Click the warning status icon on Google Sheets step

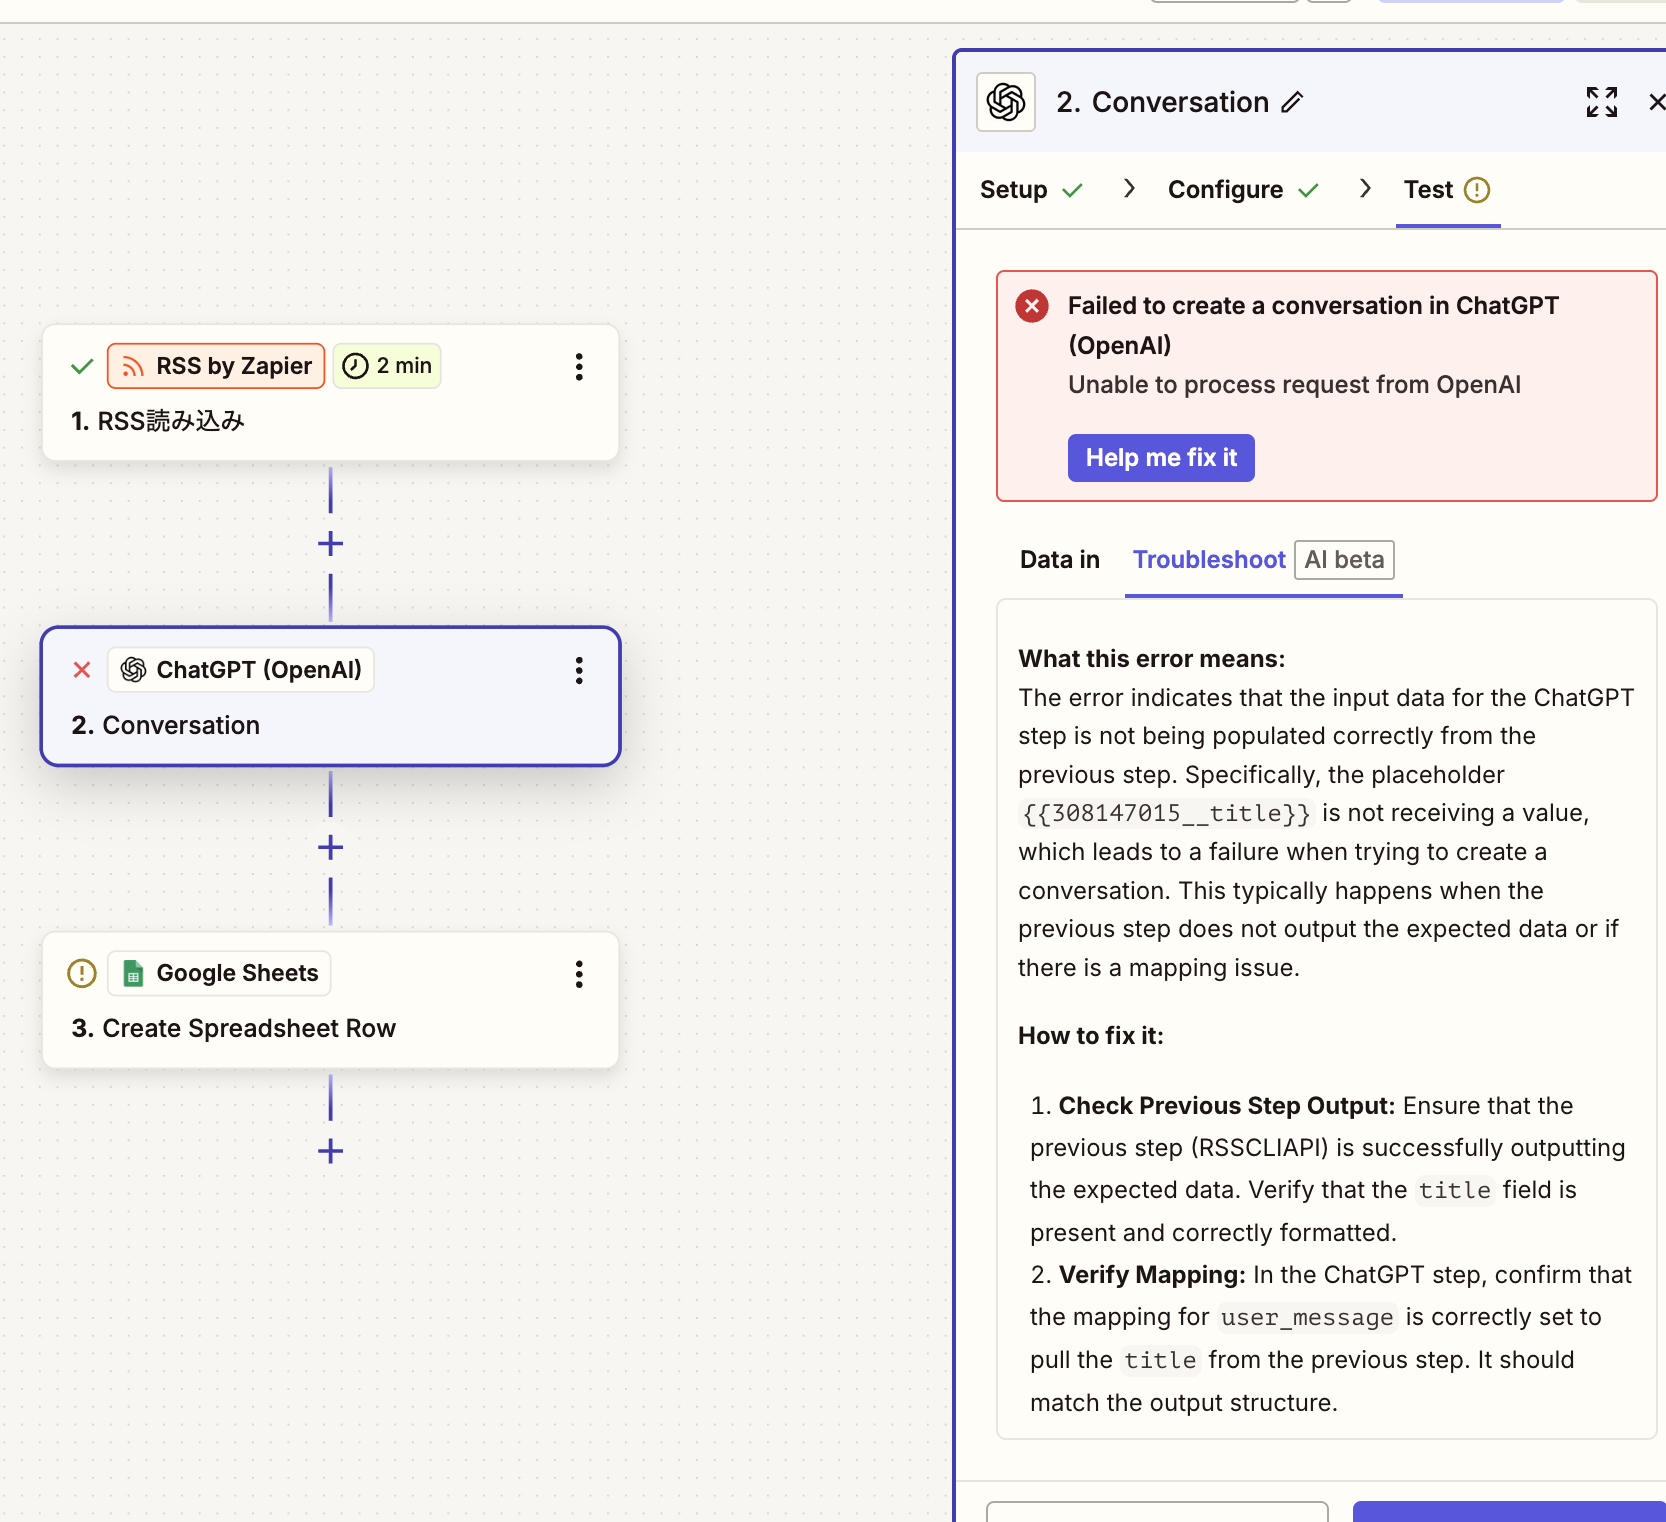coord(82,974)
